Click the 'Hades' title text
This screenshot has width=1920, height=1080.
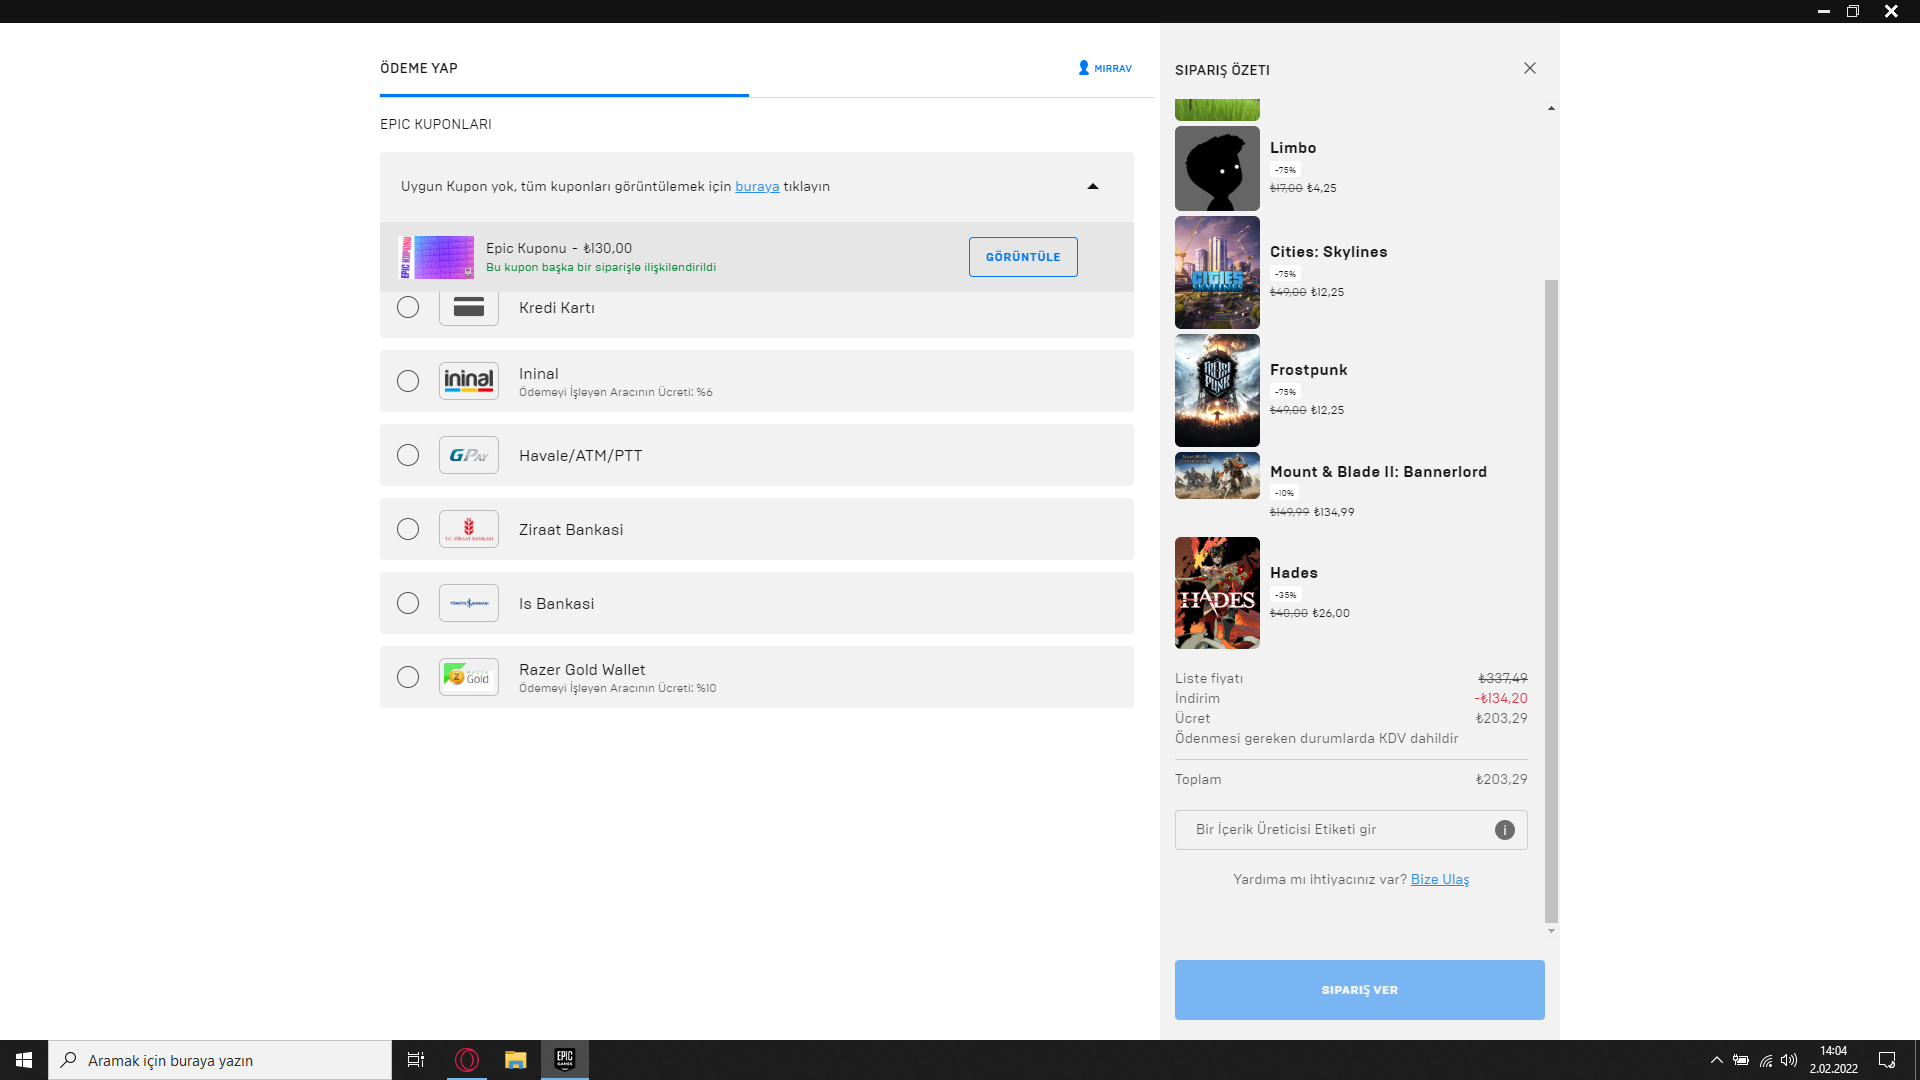[x=1294, y=573]
